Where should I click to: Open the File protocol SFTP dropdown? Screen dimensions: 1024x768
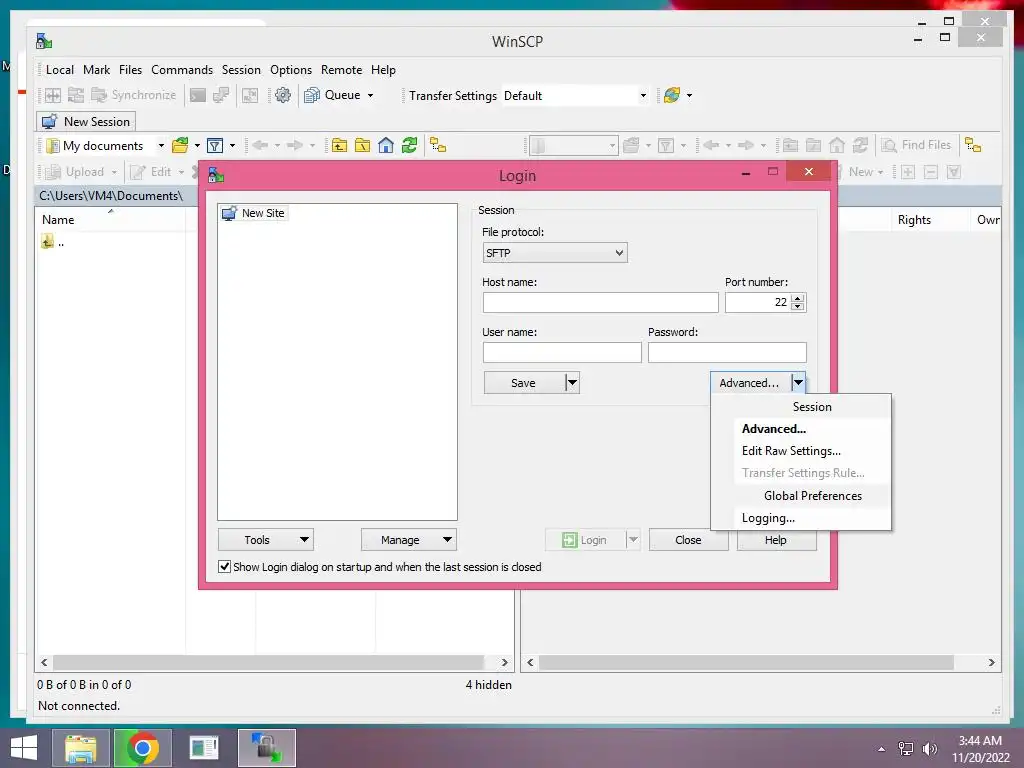pos(555,253)
